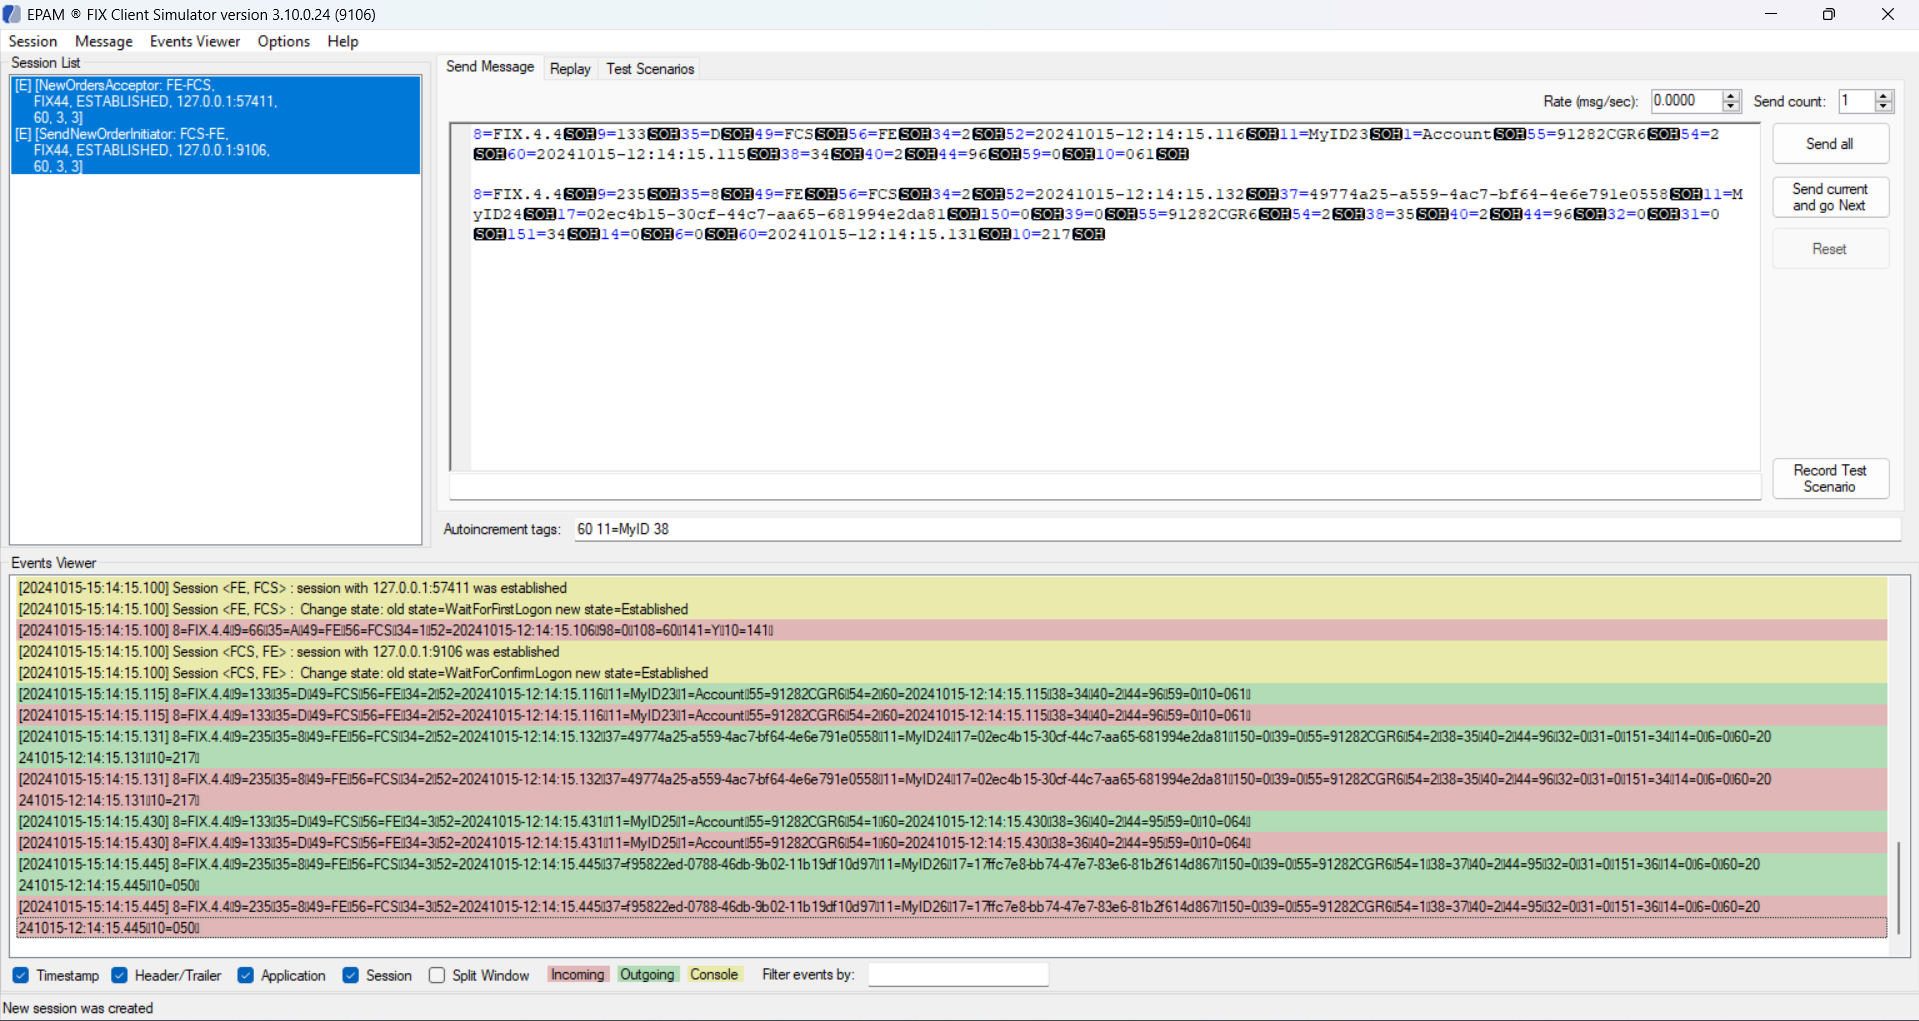Click the Reset button
This screenshot has width=1919, height=1021.
pyautogui.click(x=1830, y=249)
